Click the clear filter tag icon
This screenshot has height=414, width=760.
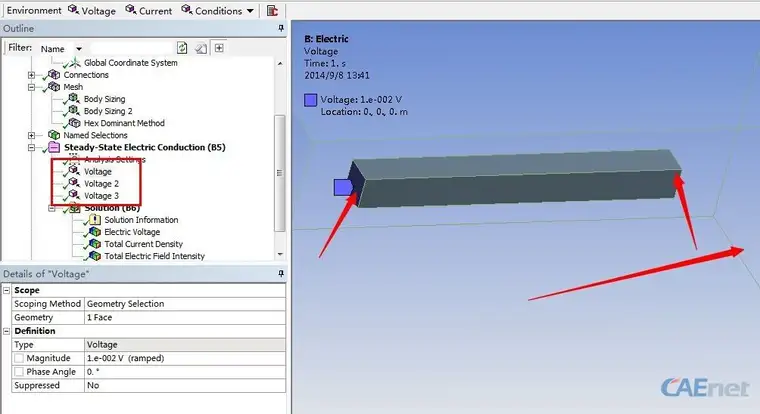(201, 48)
